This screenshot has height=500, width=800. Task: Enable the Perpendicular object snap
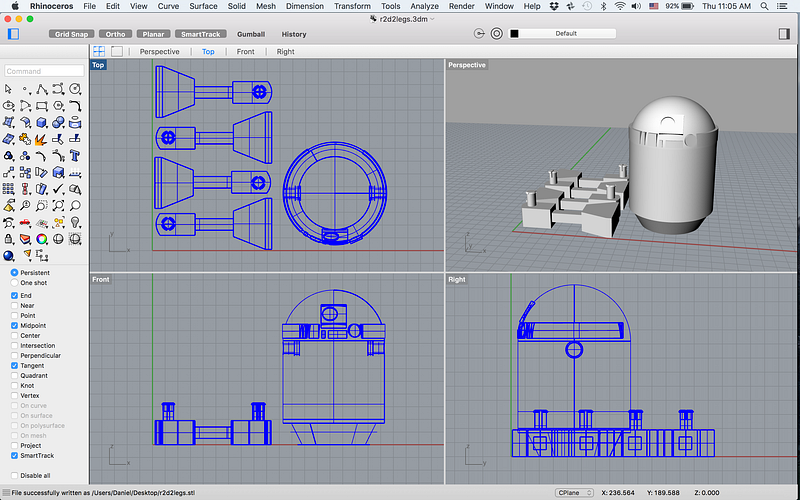[14, 356]
